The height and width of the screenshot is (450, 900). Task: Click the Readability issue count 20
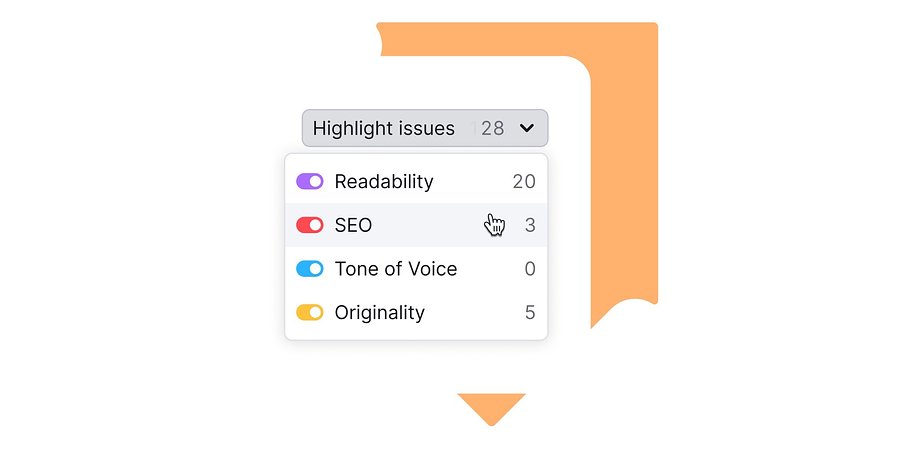point(524,181)
